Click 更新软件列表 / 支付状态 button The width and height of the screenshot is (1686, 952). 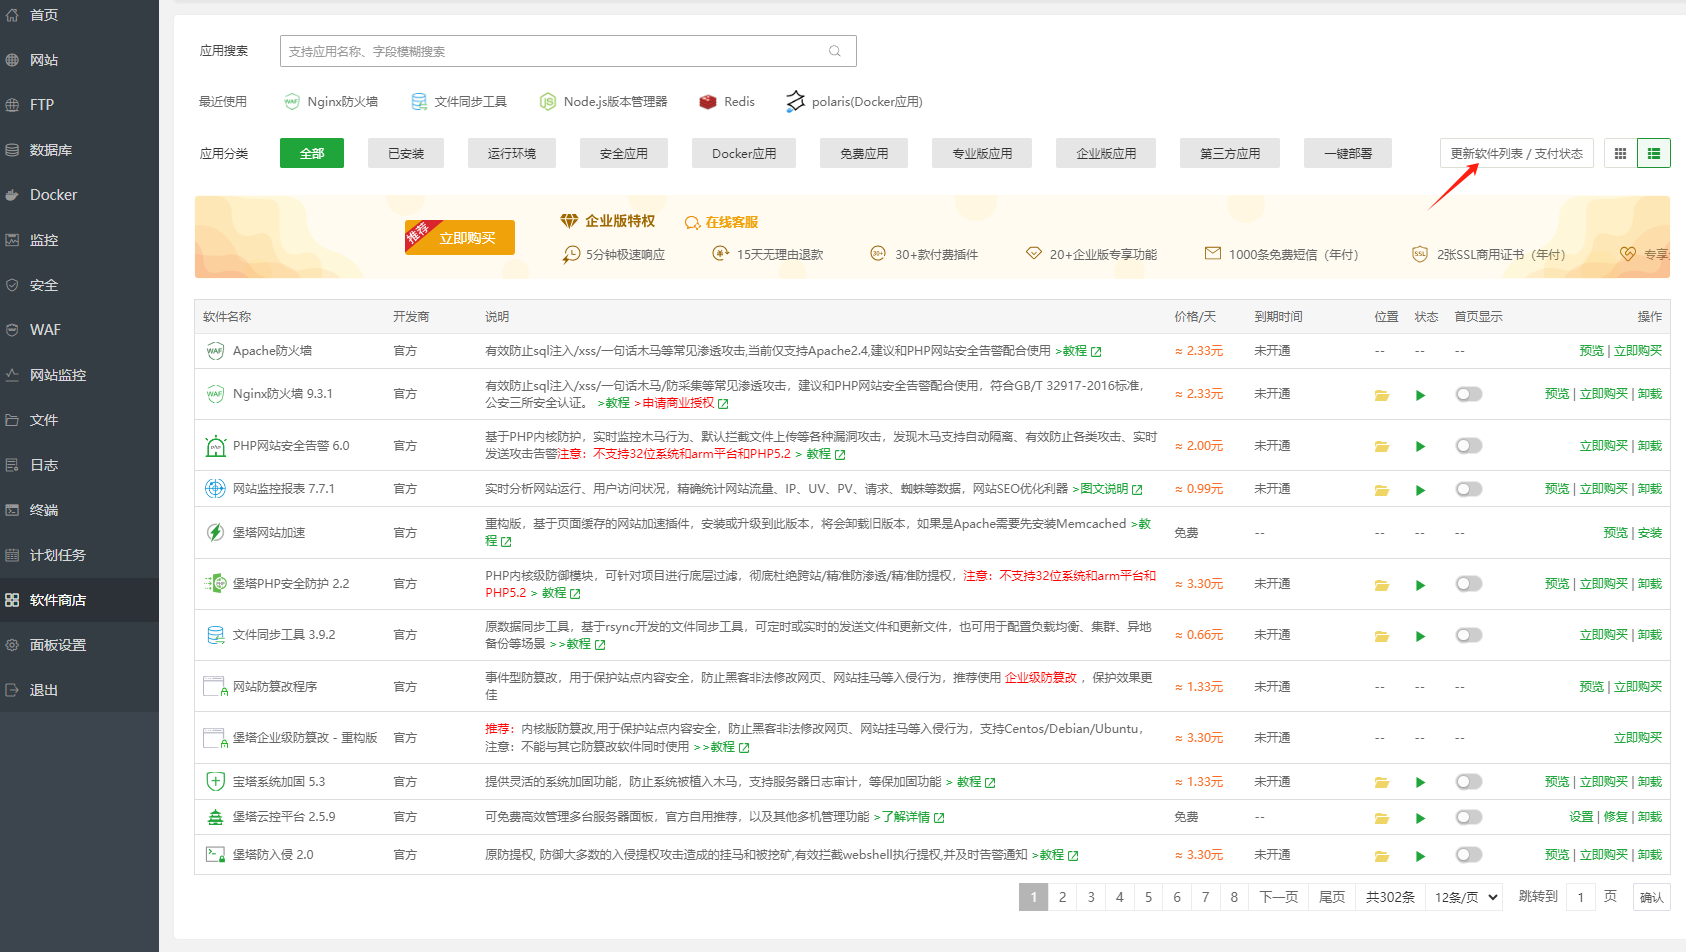1517,153
